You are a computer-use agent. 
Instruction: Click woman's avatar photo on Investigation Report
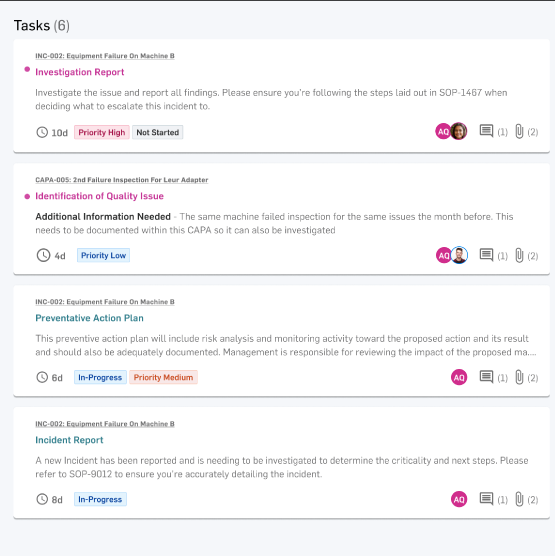[459, 131]
